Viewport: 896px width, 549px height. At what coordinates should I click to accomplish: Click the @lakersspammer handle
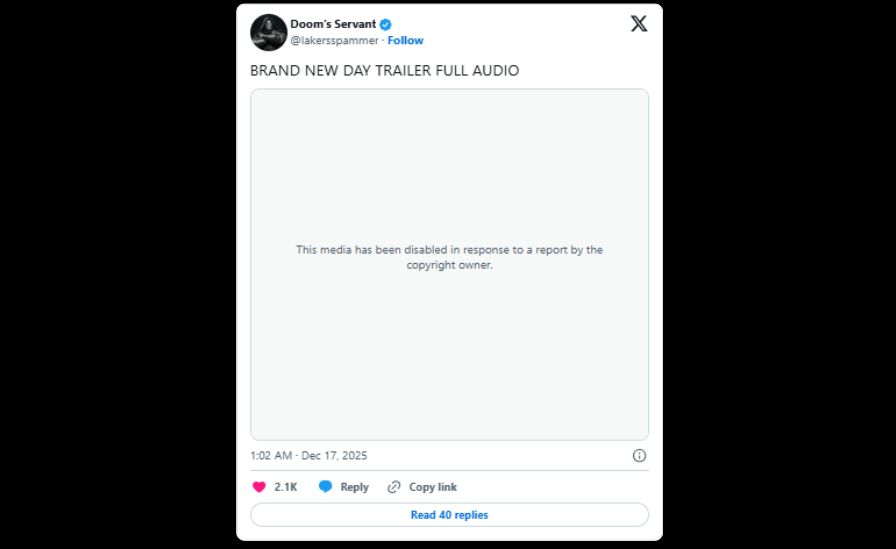coord(334,41)
